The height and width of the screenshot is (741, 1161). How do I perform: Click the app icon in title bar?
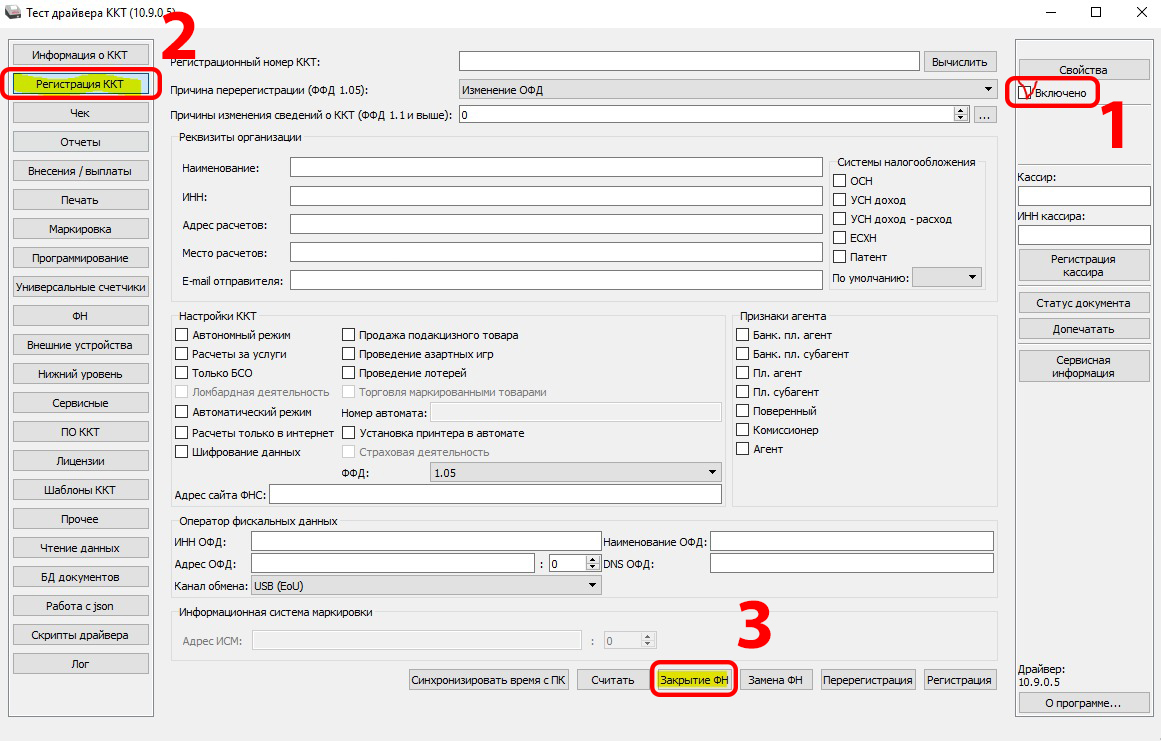pos(13,12)
